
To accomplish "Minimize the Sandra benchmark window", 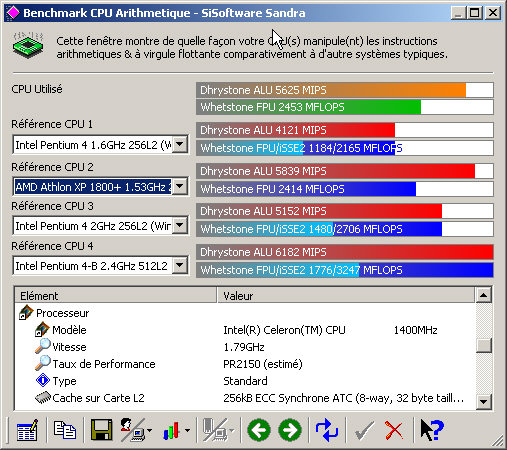I will [x=459, y=13].
